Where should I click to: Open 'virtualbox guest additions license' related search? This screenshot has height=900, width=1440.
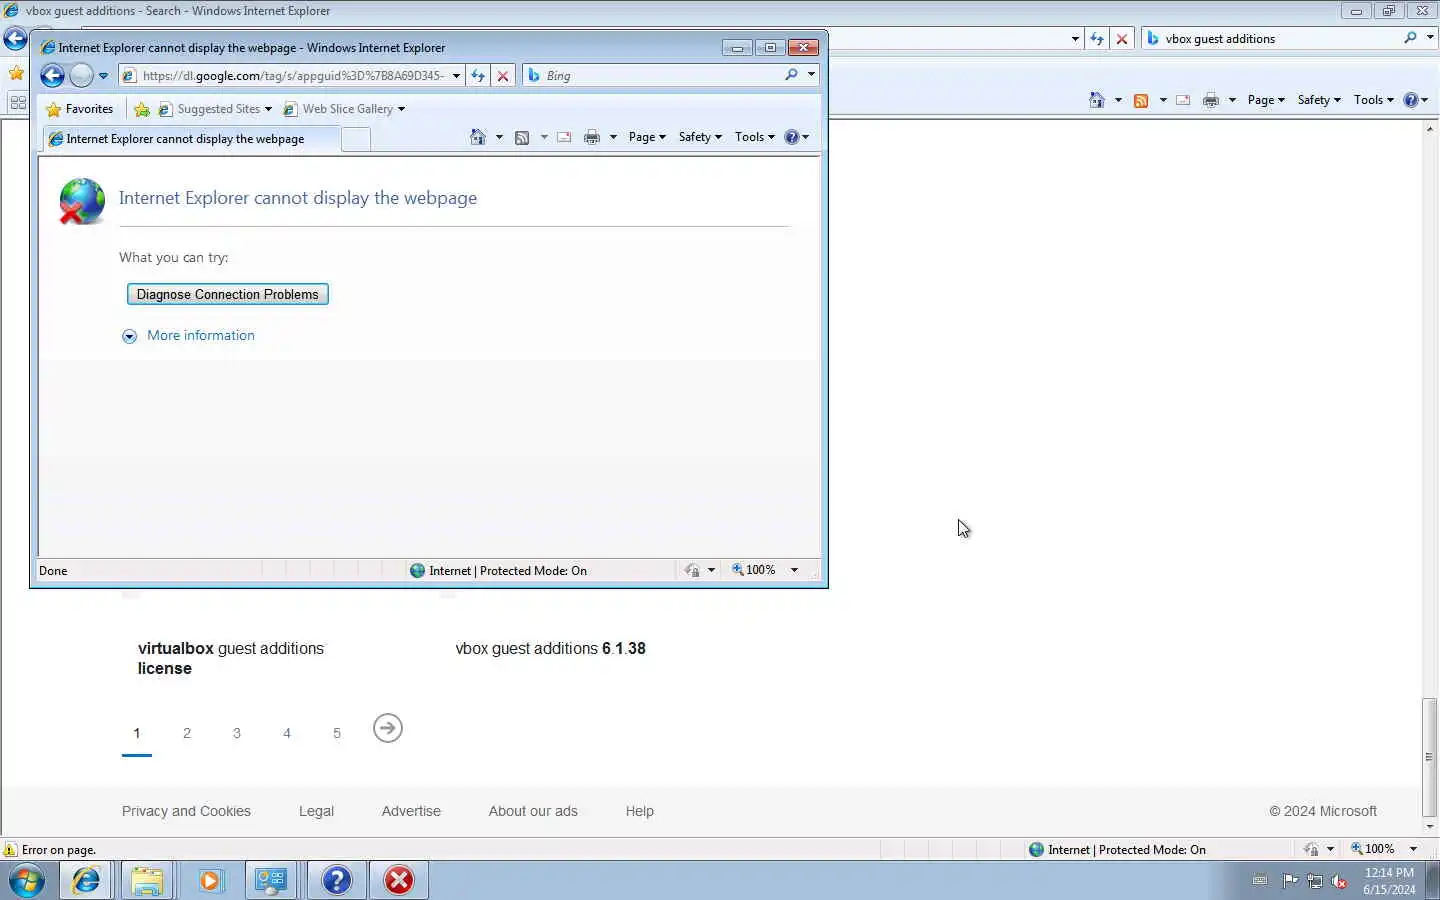point(231,659)
